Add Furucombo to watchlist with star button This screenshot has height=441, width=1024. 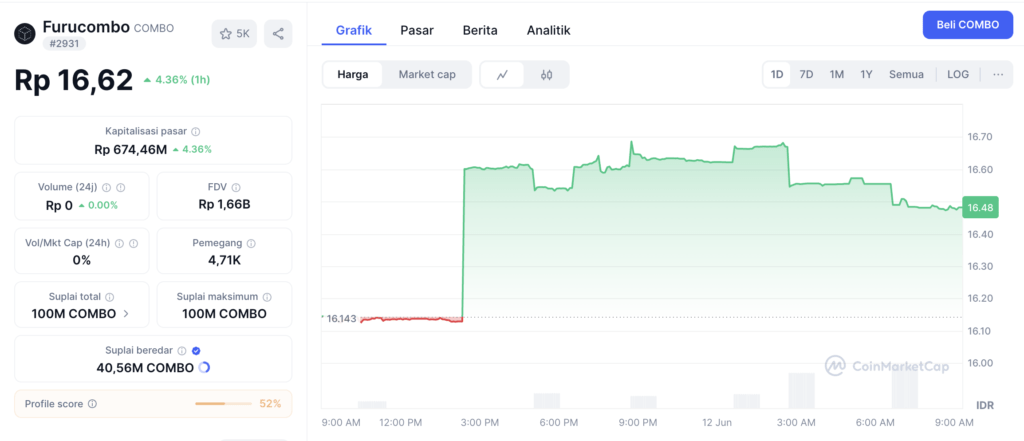click(x=234, y=34)
